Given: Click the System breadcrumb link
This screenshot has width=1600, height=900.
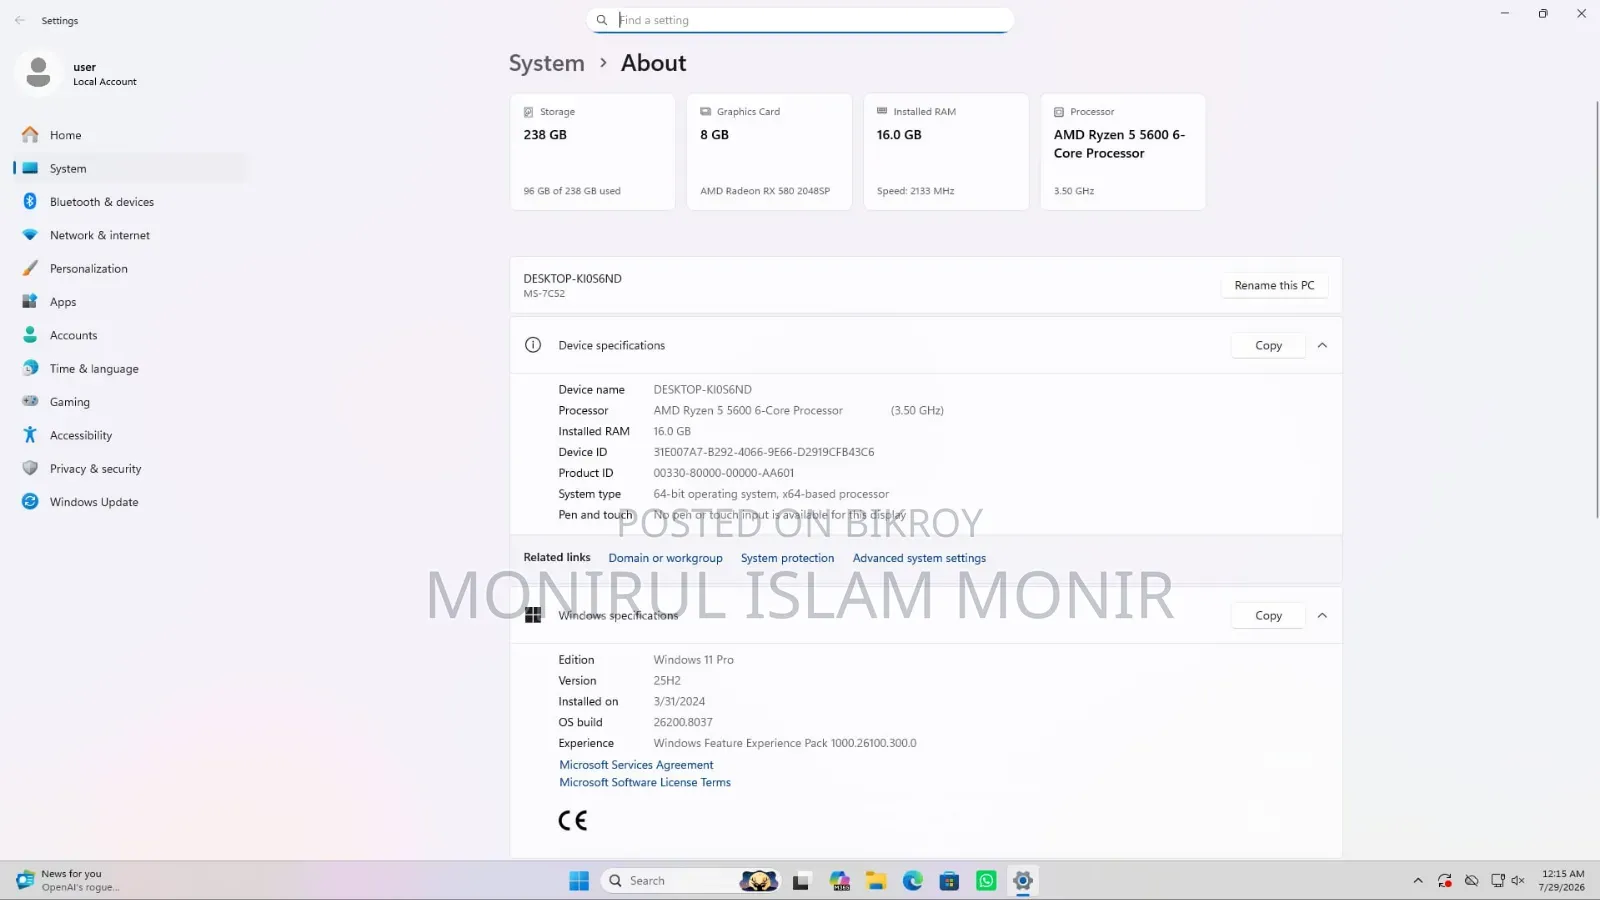Looking at the screenshot, I should click(x=546, y=63).
